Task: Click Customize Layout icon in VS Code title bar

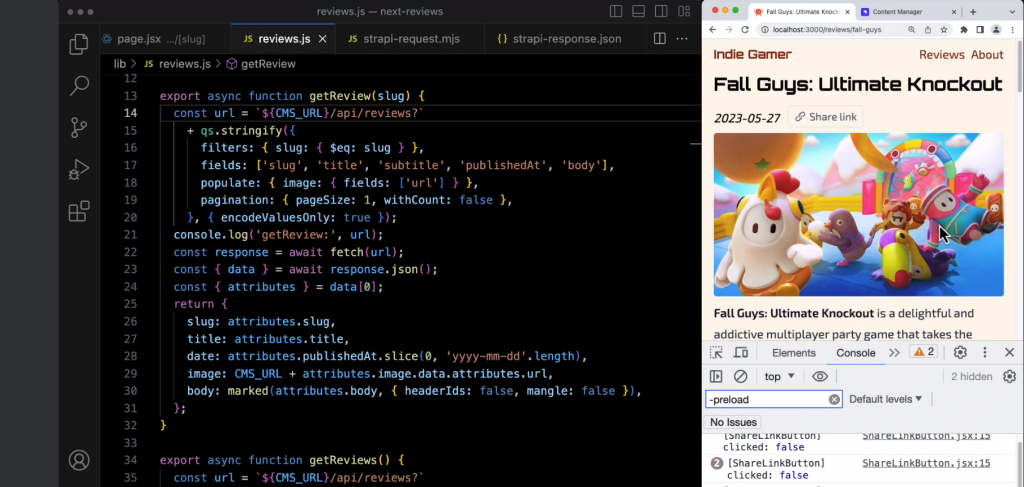Action: click(684, 11)
